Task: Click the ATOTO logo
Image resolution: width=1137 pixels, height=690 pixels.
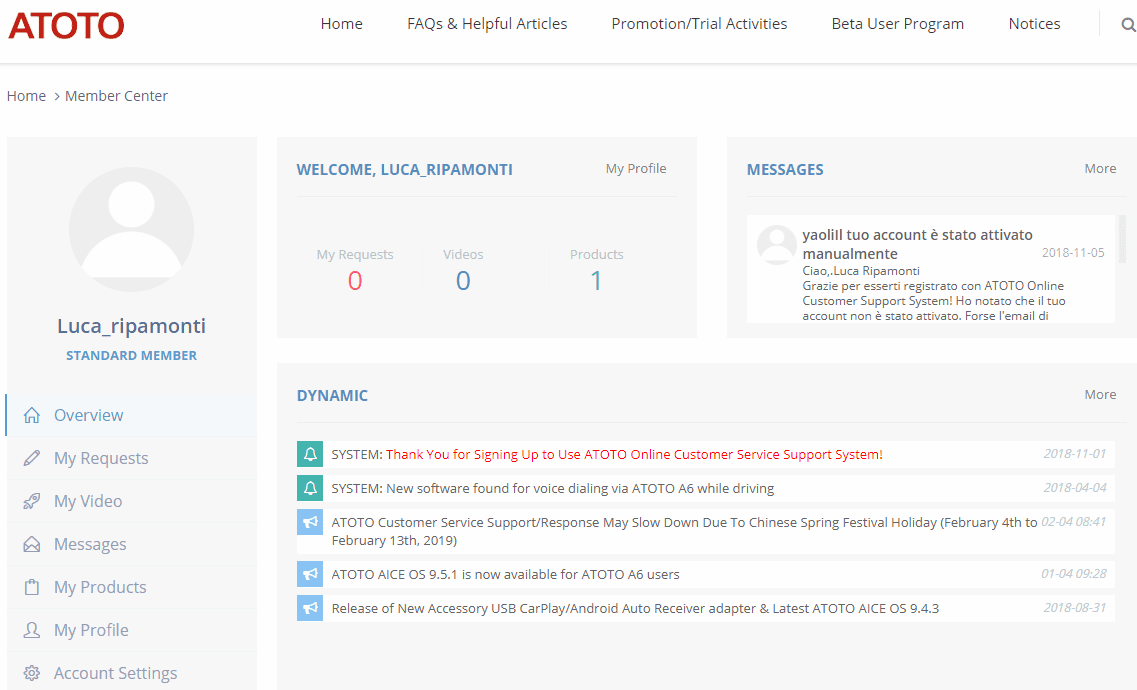Action: click(x=66, y=25)
